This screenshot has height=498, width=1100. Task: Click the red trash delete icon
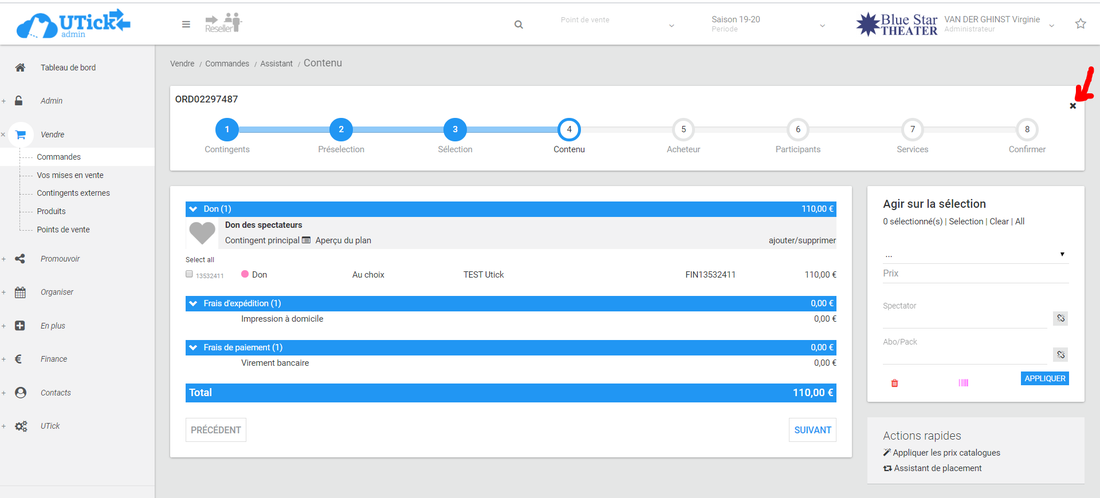coord(894,383)
